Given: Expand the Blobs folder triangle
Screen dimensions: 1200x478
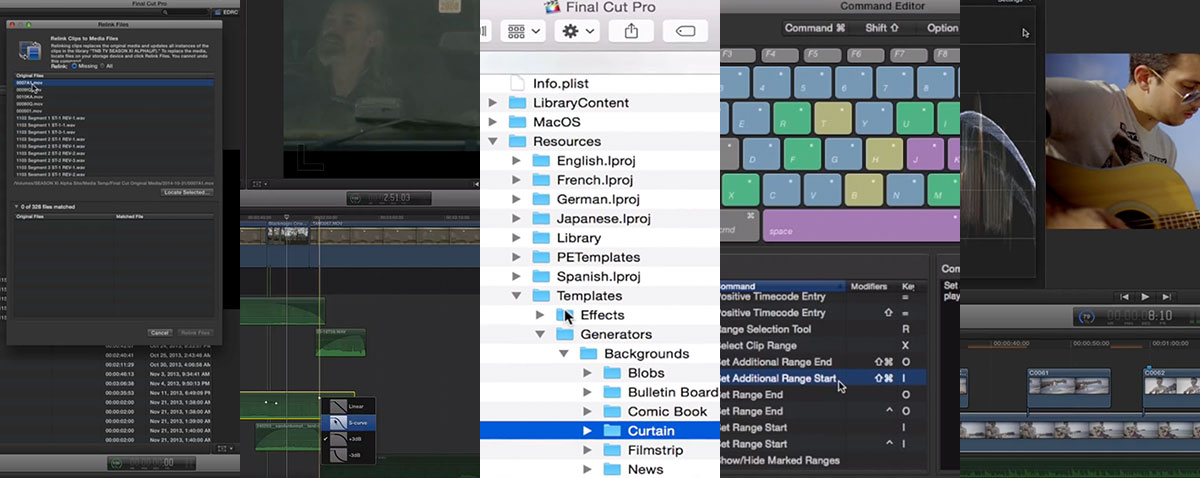Looking at the screenshot, I should 587,373.
